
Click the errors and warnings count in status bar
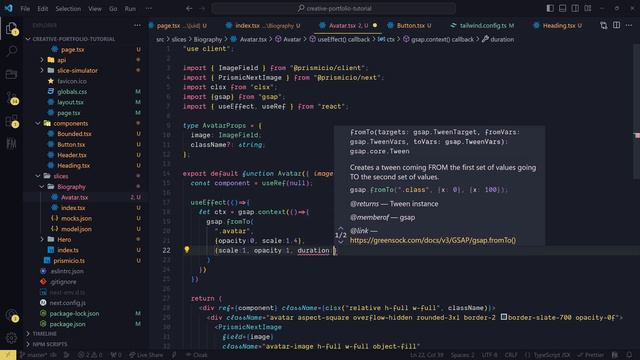click(x=90, y=355)
